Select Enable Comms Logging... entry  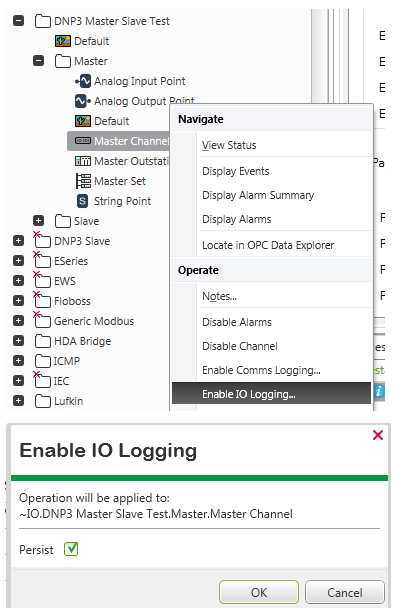click(271, 370)
